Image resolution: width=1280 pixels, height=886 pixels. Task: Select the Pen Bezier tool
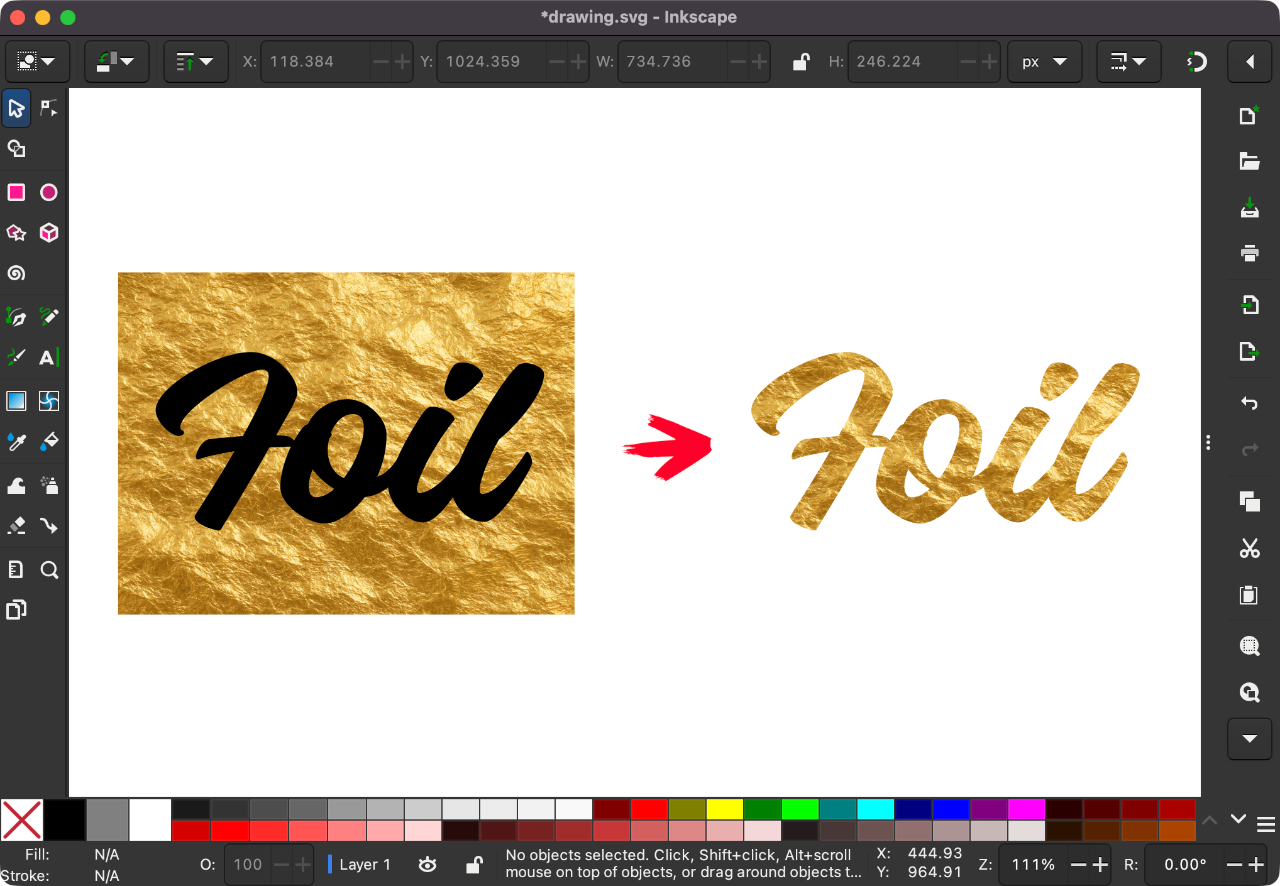click(x=16, y=316)
